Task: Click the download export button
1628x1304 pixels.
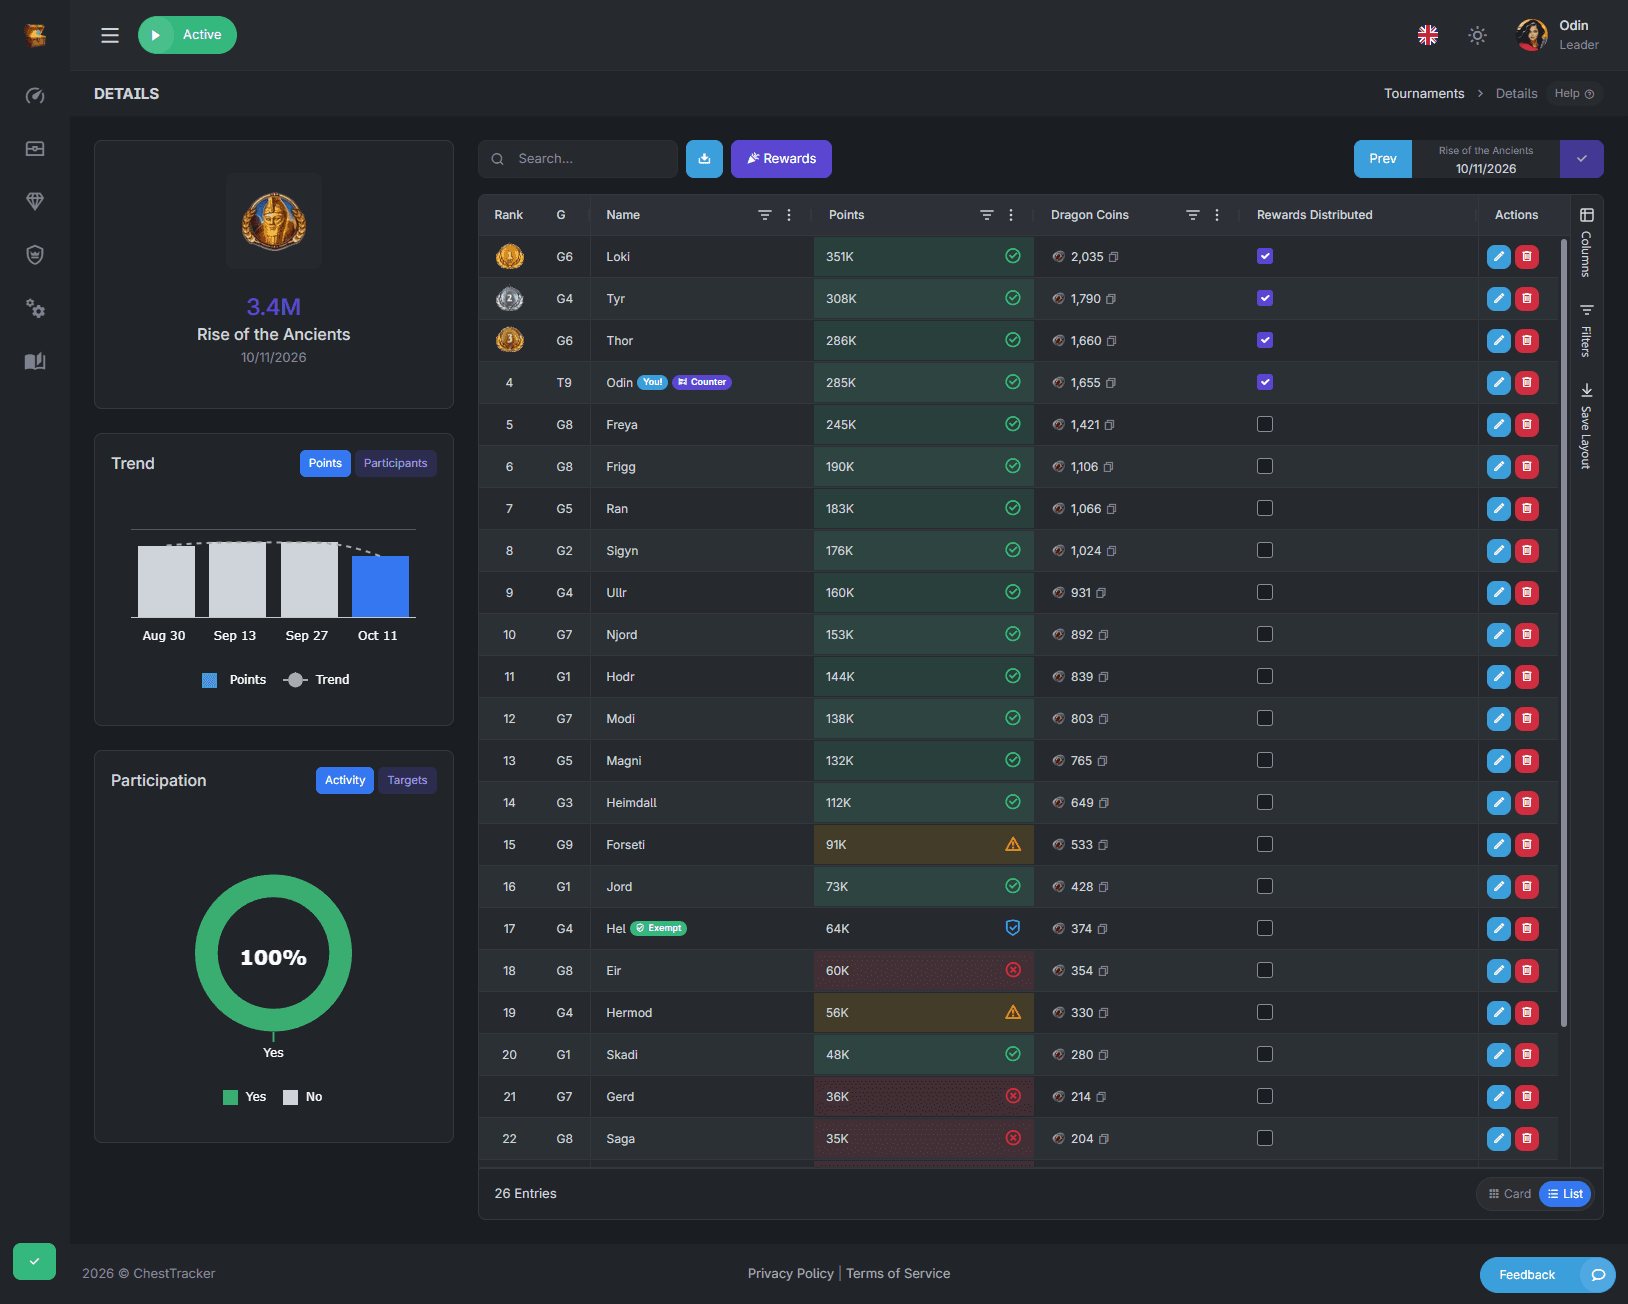Action: (704, 159)
